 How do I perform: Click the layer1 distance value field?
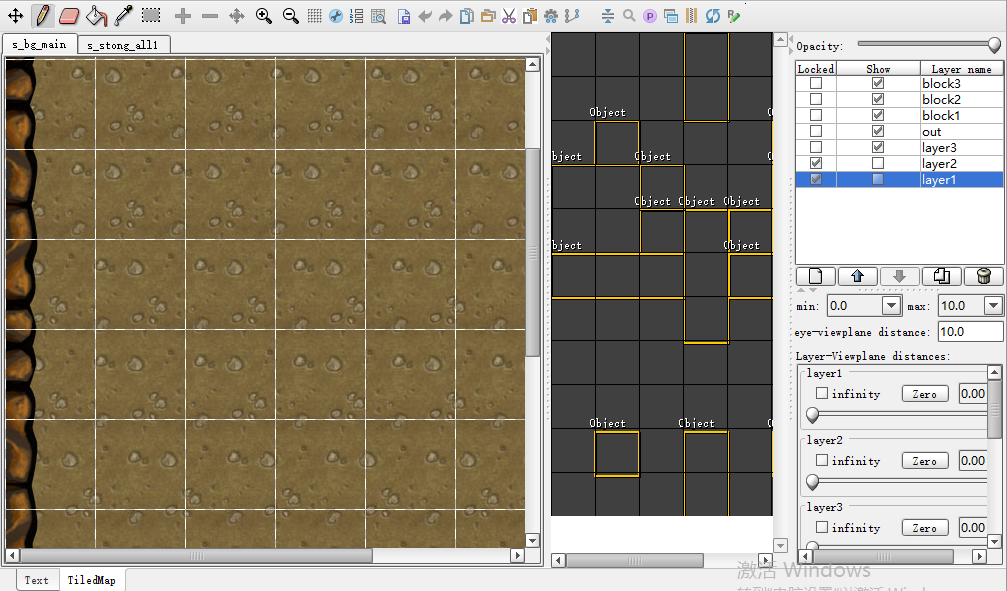coord(972,394)
